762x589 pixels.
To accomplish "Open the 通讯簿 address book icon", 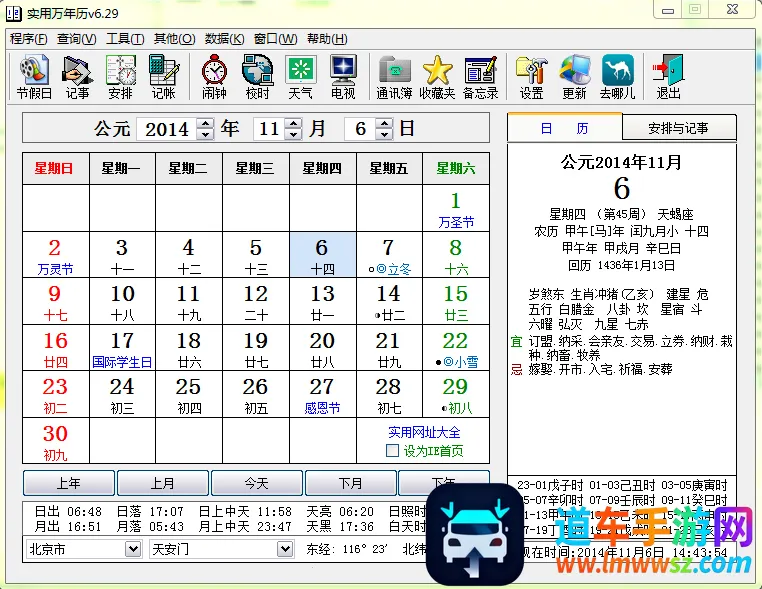I will [394, 76].
